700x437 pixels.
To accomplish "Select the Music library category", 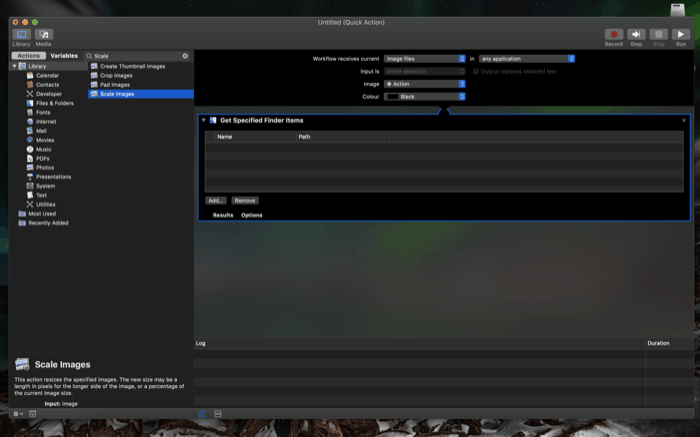I will [x=43, y=149].
